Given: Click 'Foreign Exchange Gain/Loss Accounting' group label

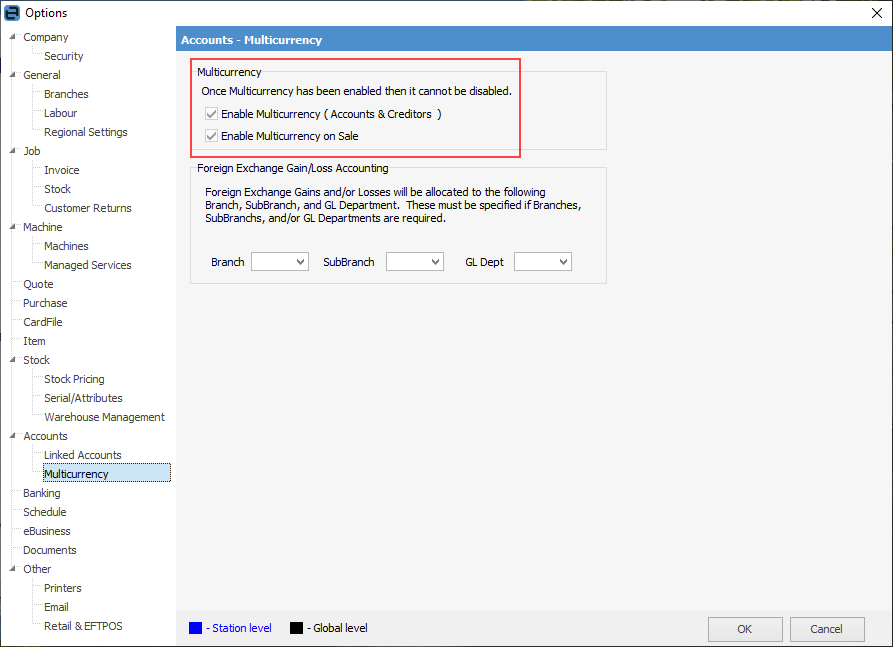Looking at the screenshot, I should [x=293, y=168].
